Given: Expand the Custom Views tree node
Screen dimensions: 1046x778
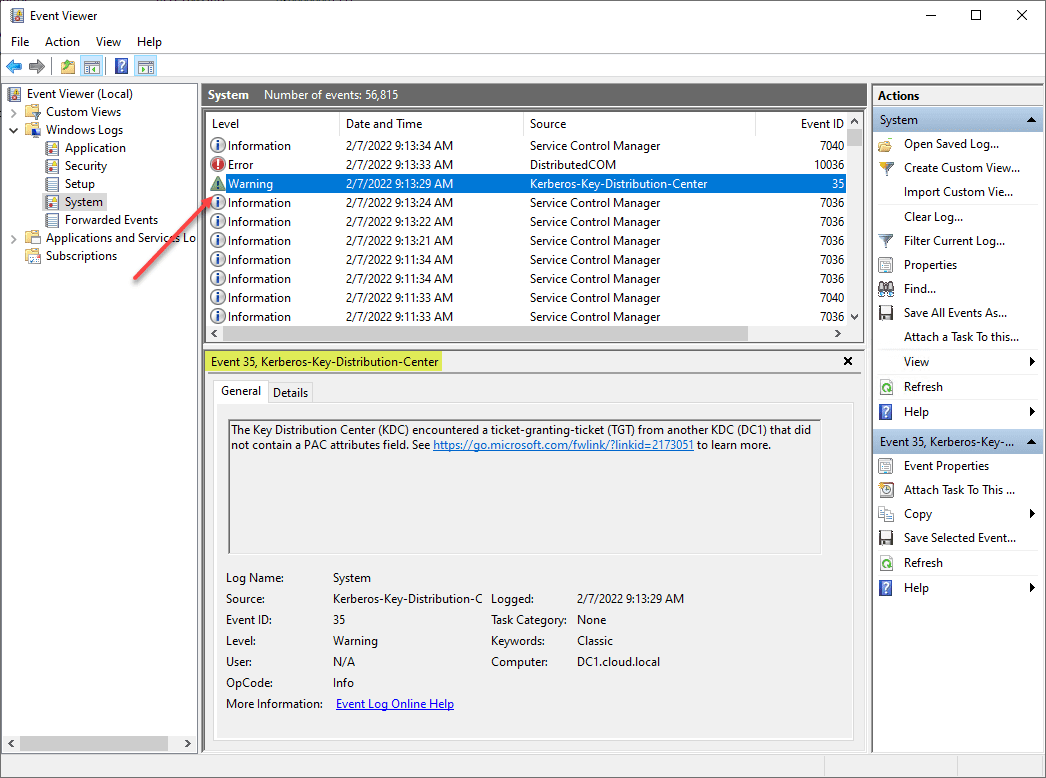Looking at the screenshot, I should pos(14,112).
